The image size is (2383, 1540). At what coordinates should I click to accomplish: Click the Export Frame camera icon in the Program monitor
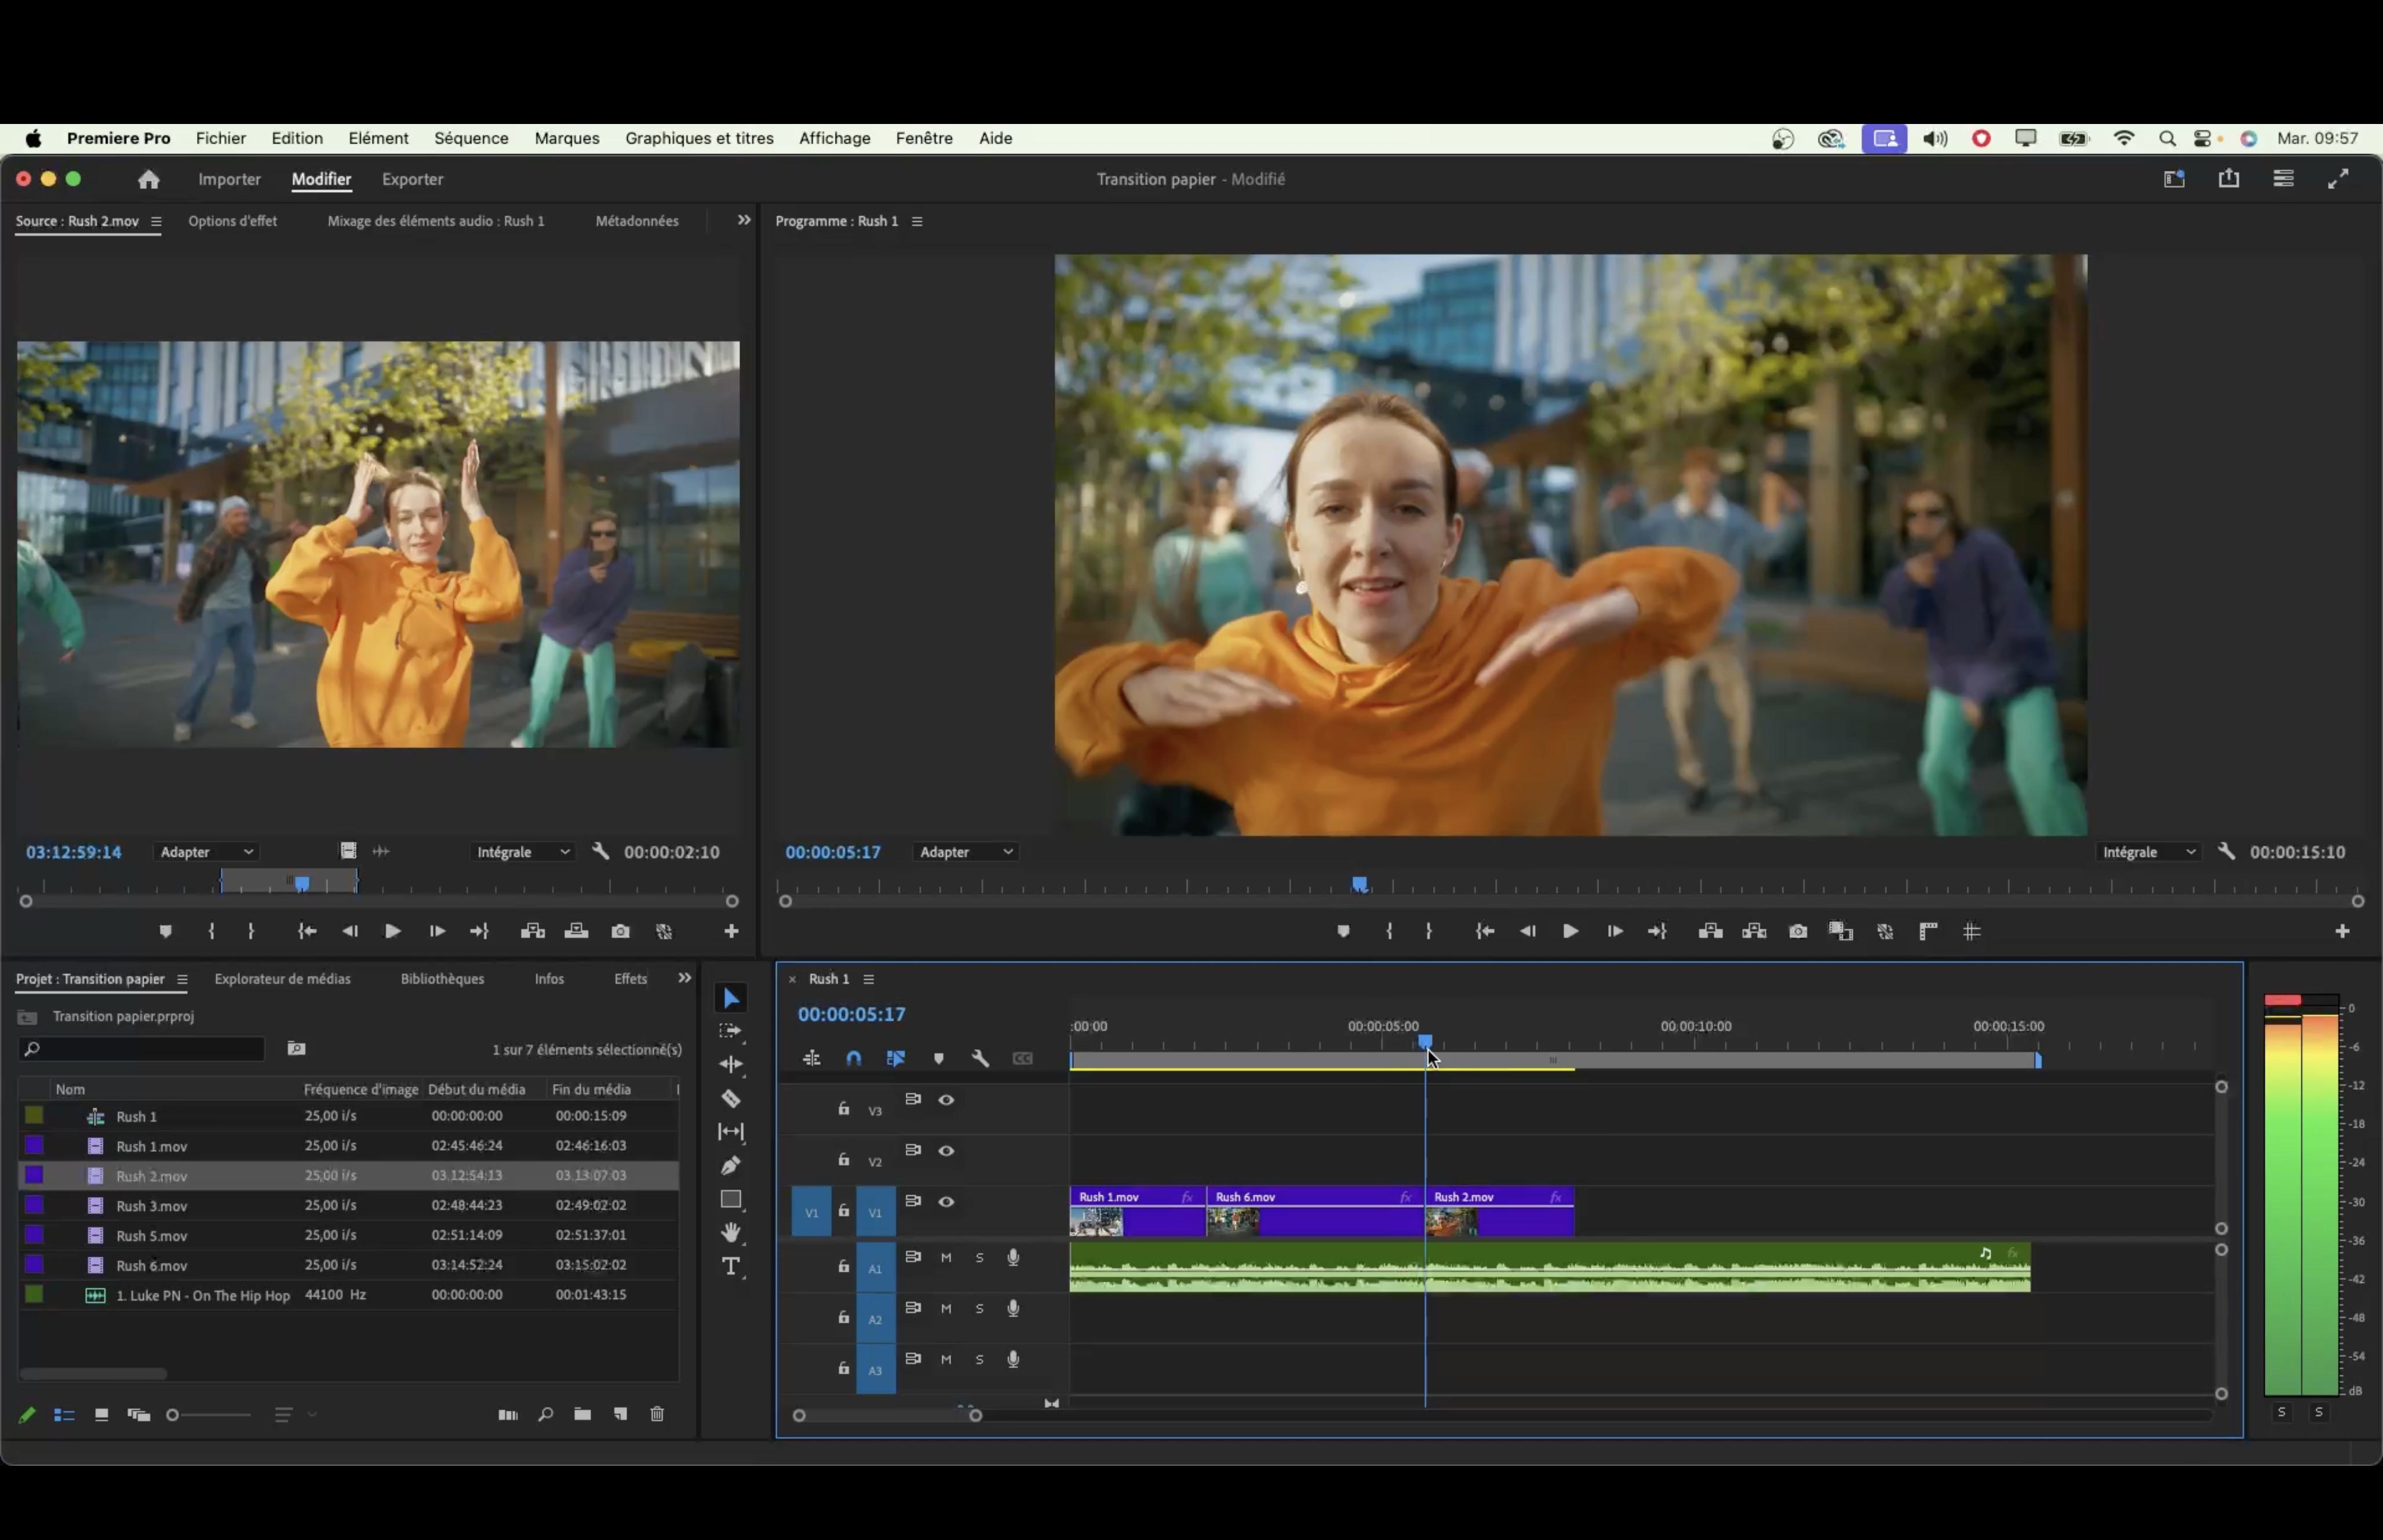point(1797,931)
